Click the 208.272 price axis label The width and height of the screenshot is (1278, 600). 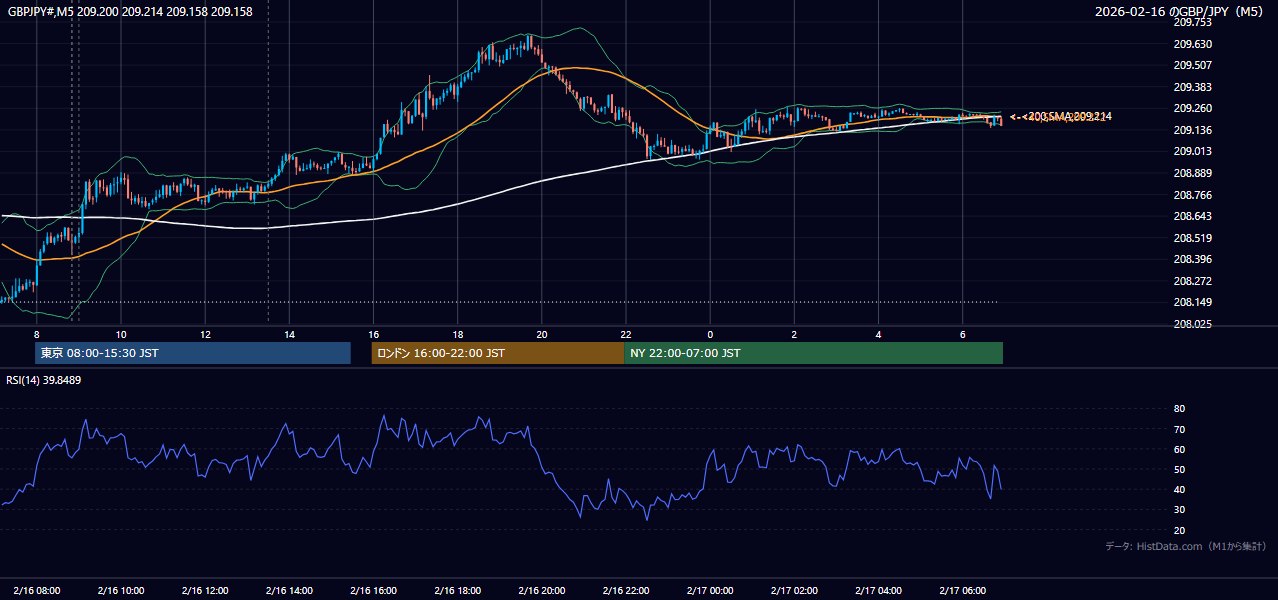(x=1192, y=281)
